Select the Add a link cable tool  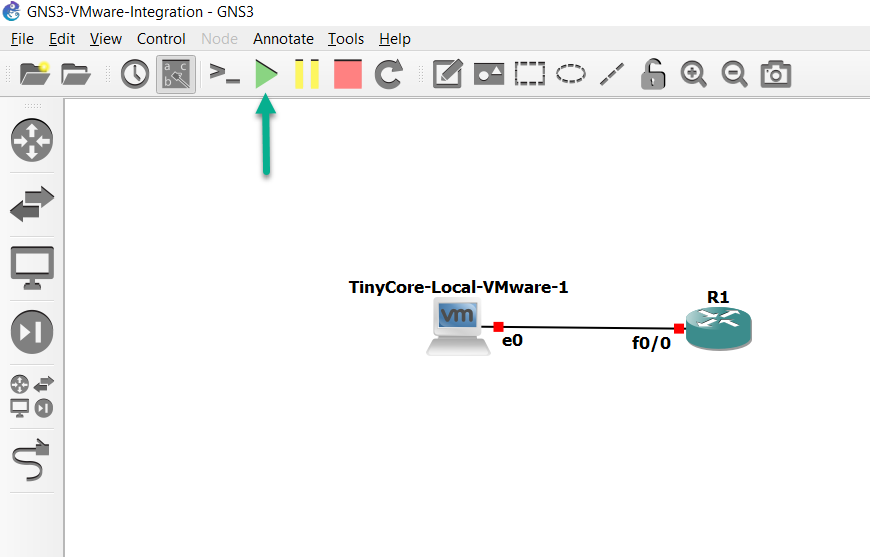[x=31, y=460]
